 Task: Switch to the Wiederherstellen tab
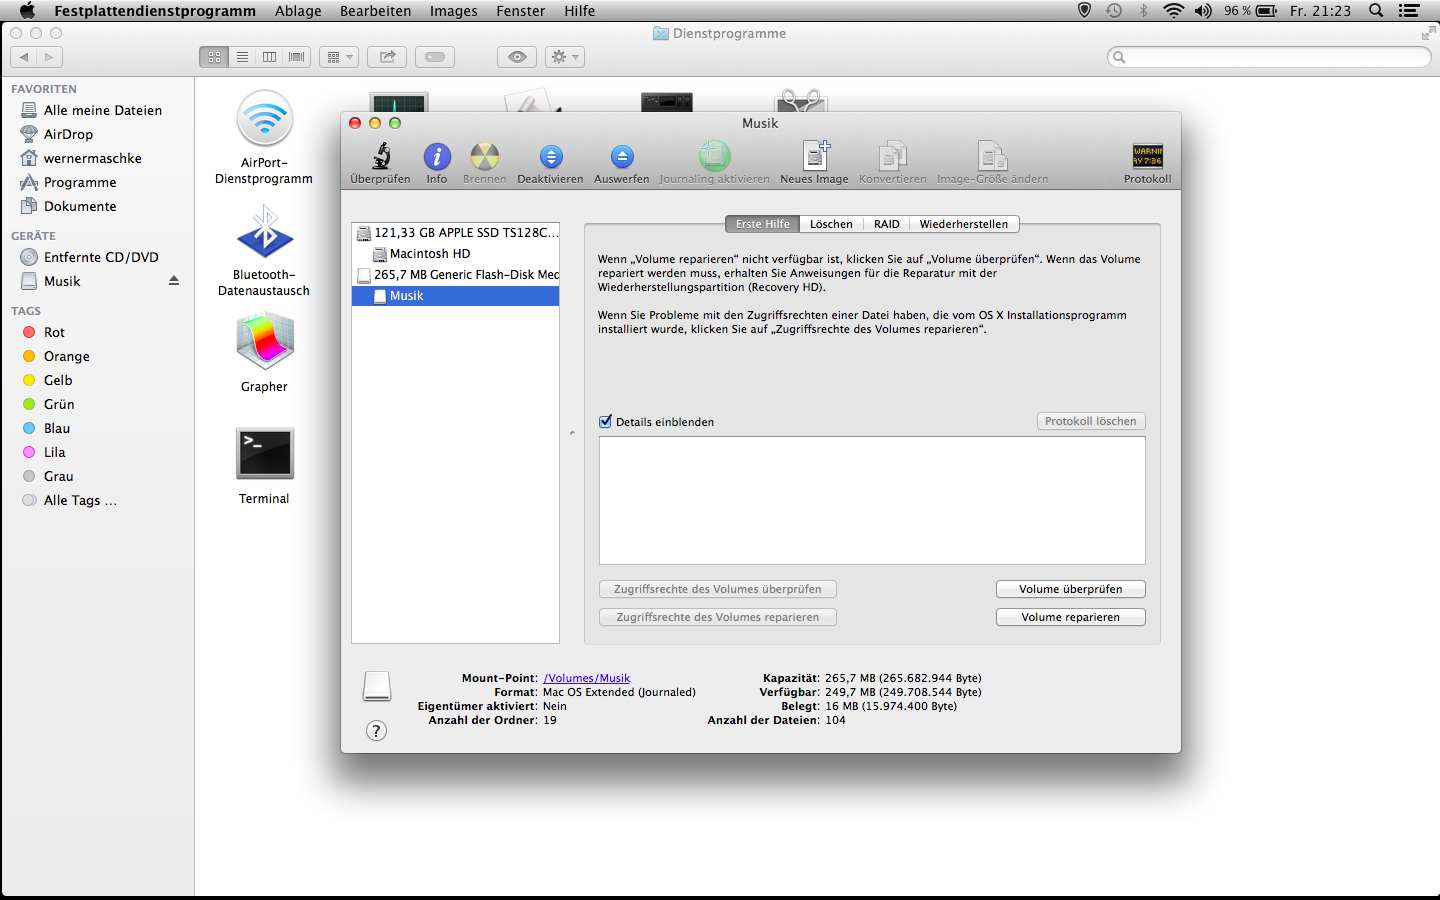click(x=963, y=224)
